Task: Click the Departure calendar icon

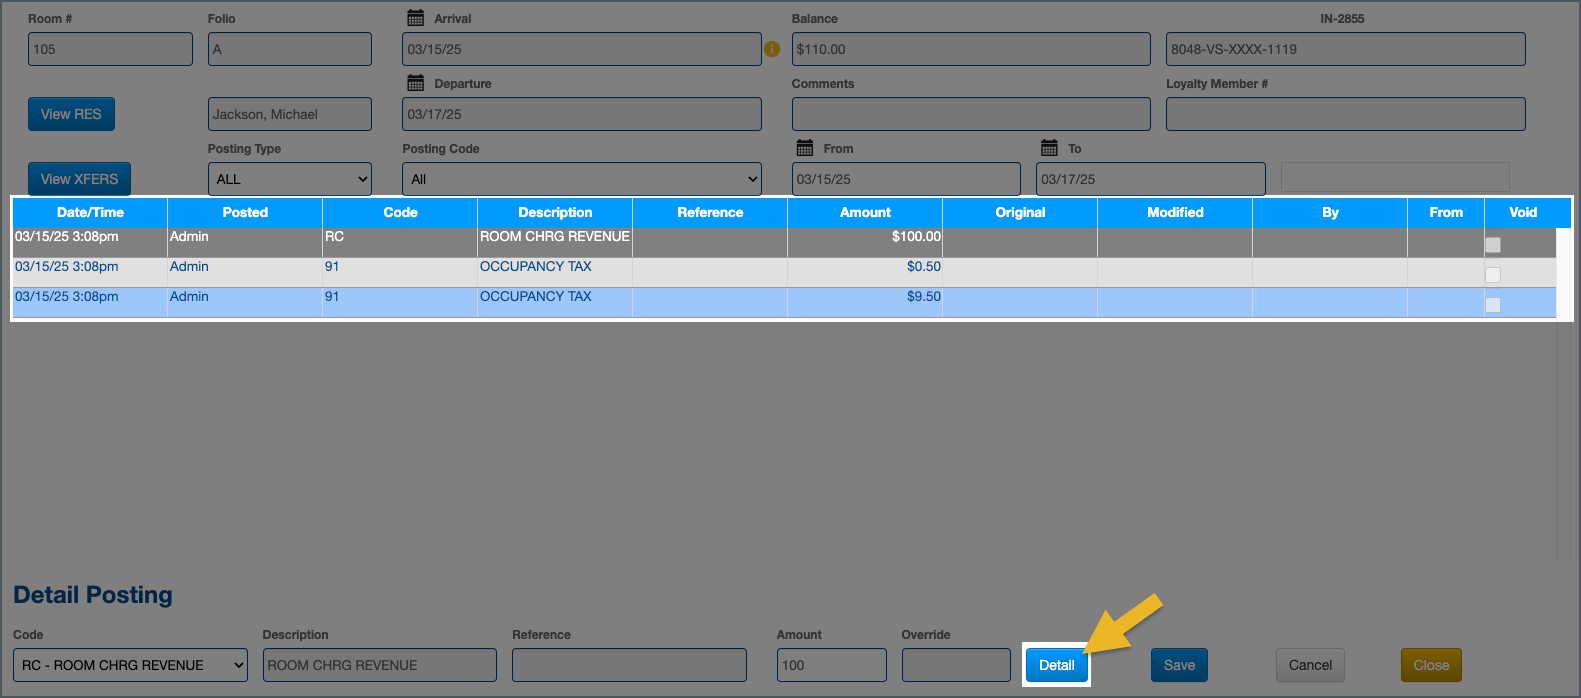Action: pos(415,83)
